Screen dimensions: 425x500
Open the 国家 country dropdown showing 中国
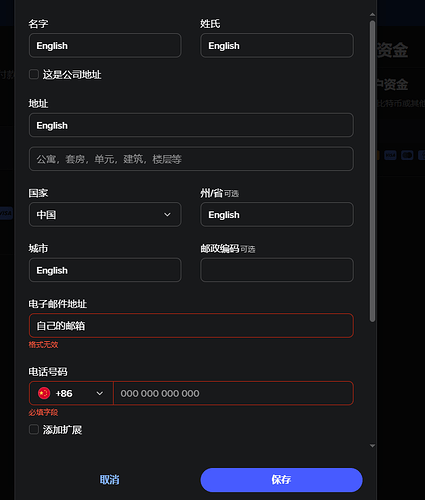pyautogui.click(x=105, y=214)
